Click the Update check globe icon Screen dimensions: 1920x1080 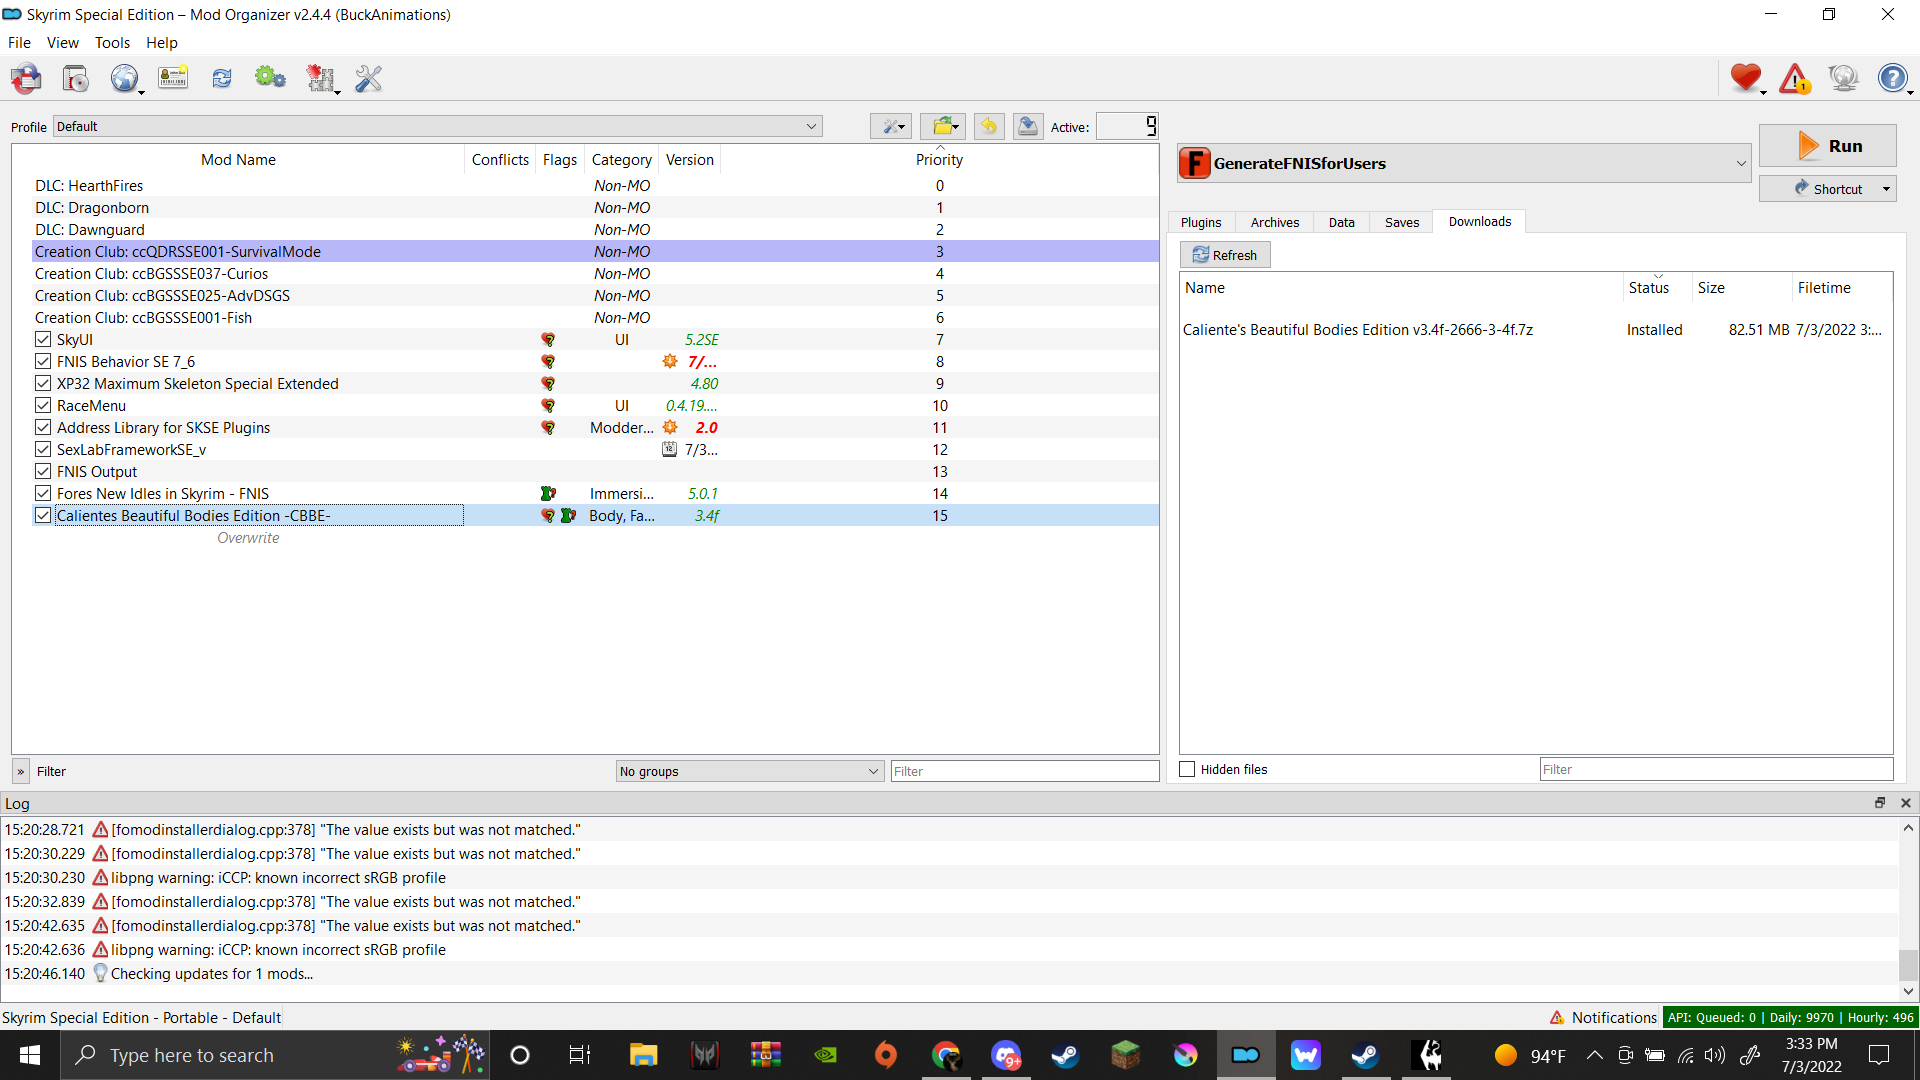click(x=1843, y=78)
